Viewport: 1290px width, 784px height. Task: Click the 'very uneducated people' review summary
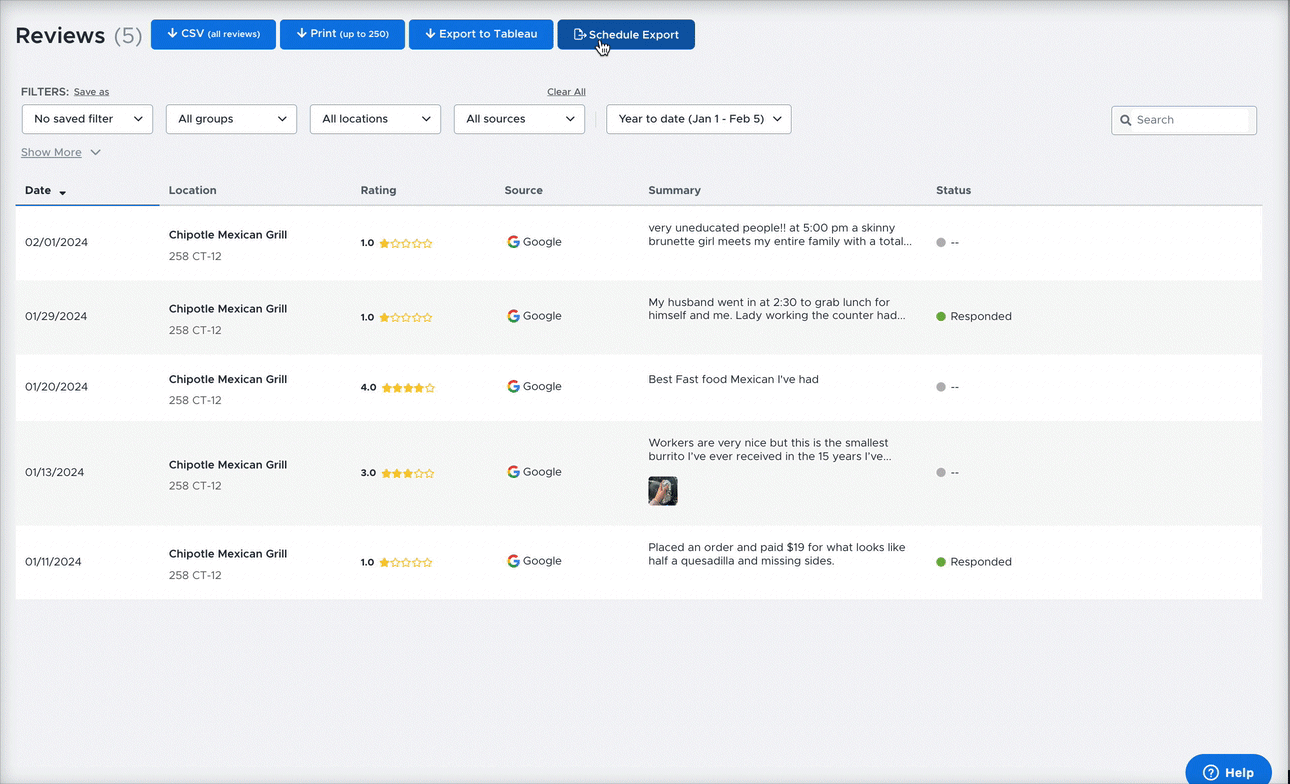(x=780, y=234)
